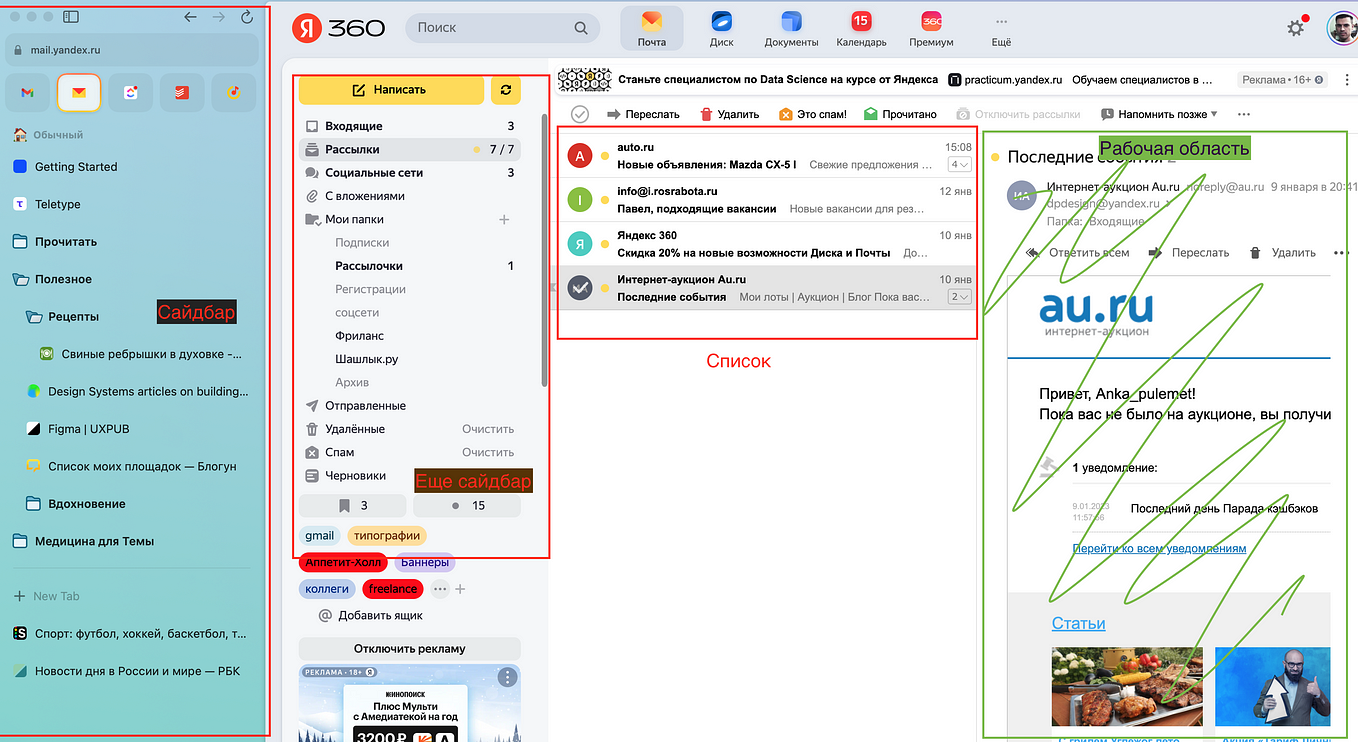Open the С вложениями filter
Image resolution: width=1358 pixels, height=742 pixels.
coord(410,196)
